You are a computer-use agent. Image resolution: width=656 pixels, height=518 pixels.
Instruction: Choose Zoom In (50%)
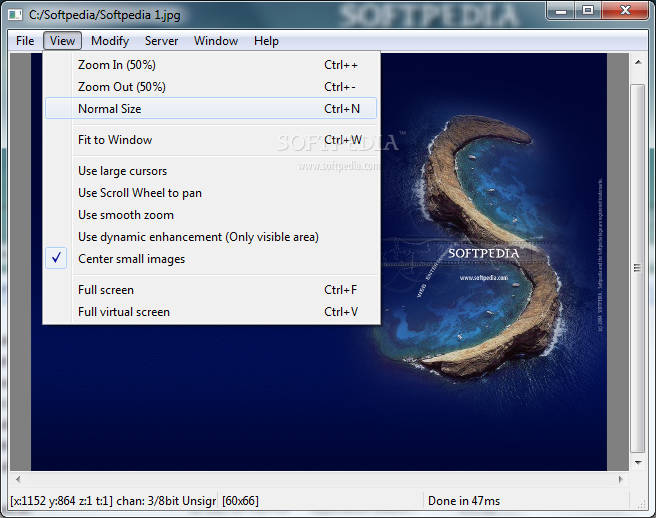(x=211, y=65)
